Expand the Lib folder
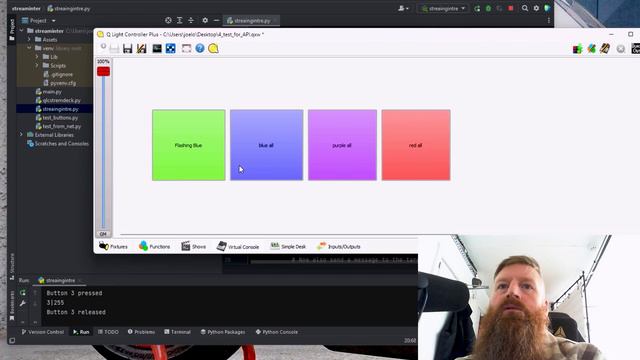This screenshot has width=640, height=360. [37, 57]
